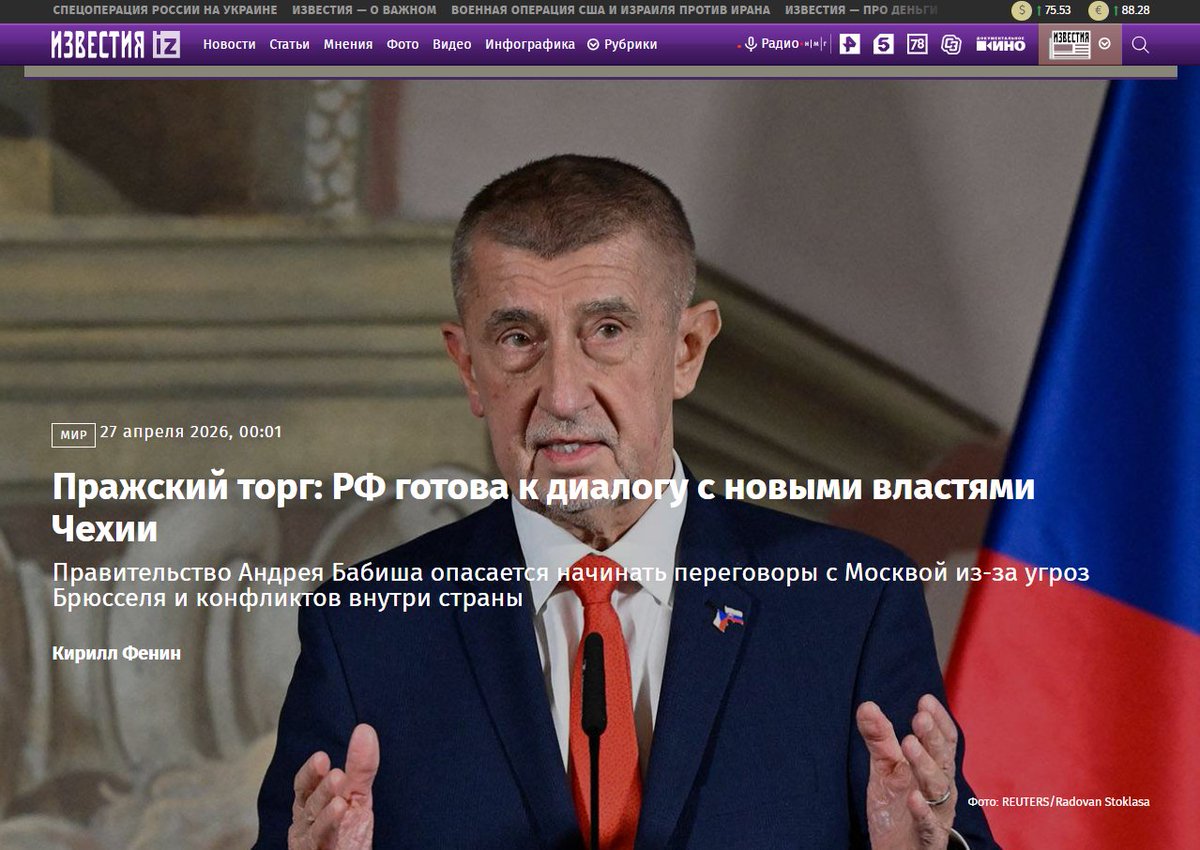This screenshot has width=1200, height=850.
Task: Open Известия — о важном topic link
Action: click(x=364, y=10)
